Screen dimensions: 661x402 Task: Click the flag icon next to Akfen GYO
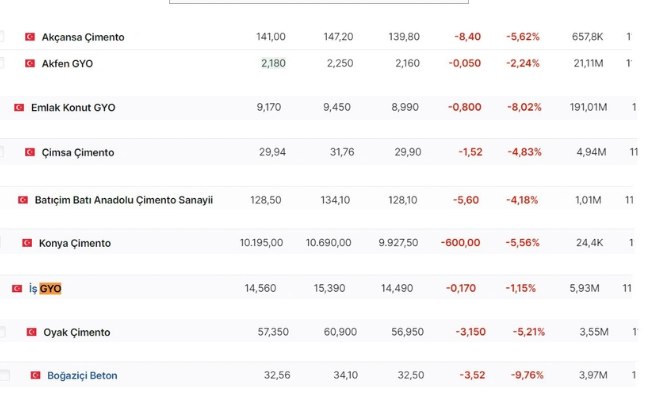click(30, 63)
